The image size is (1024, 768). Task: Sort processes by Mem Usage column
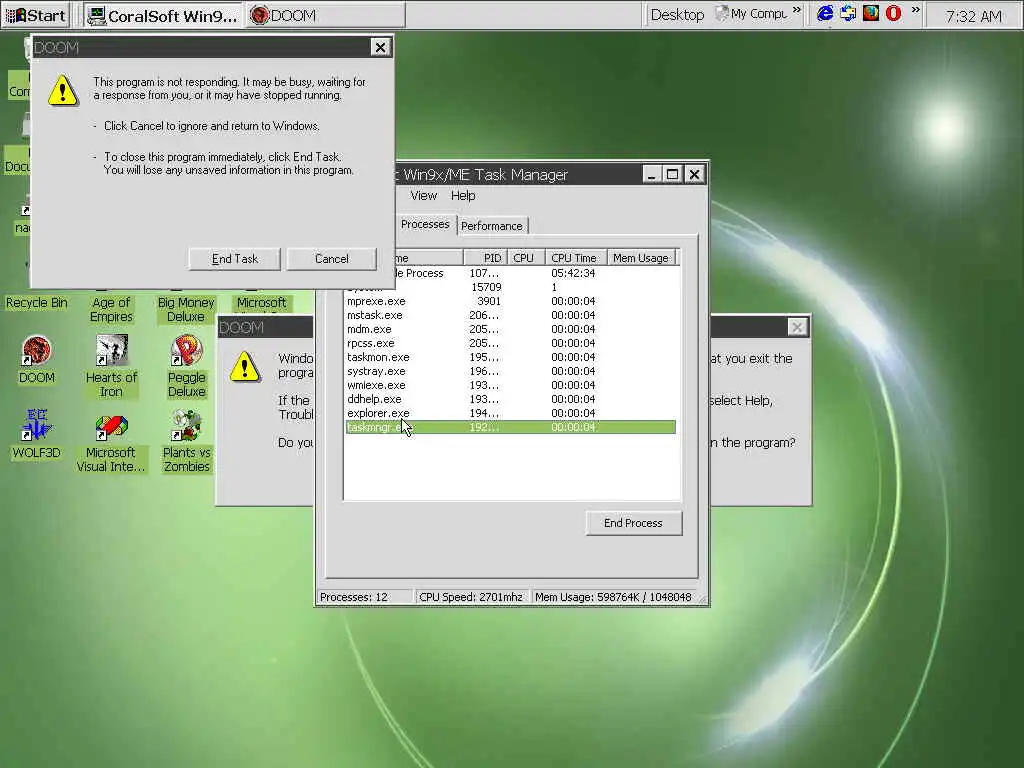(x=641, y=258)
